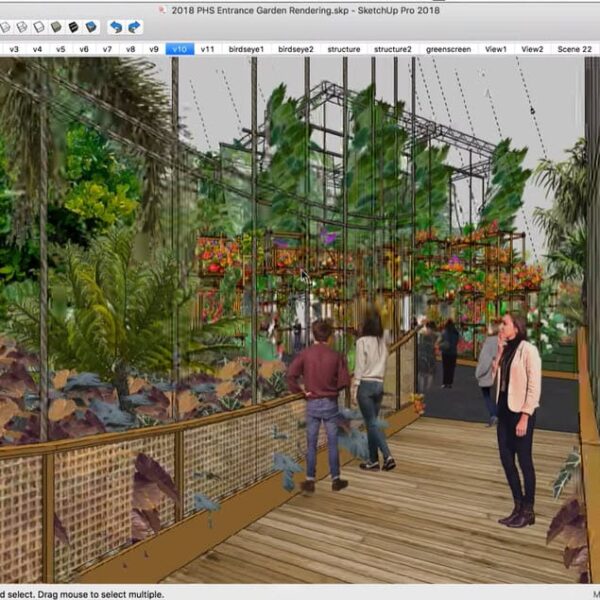
Task: Select the v9 scene tab
Action: (153, 48)
